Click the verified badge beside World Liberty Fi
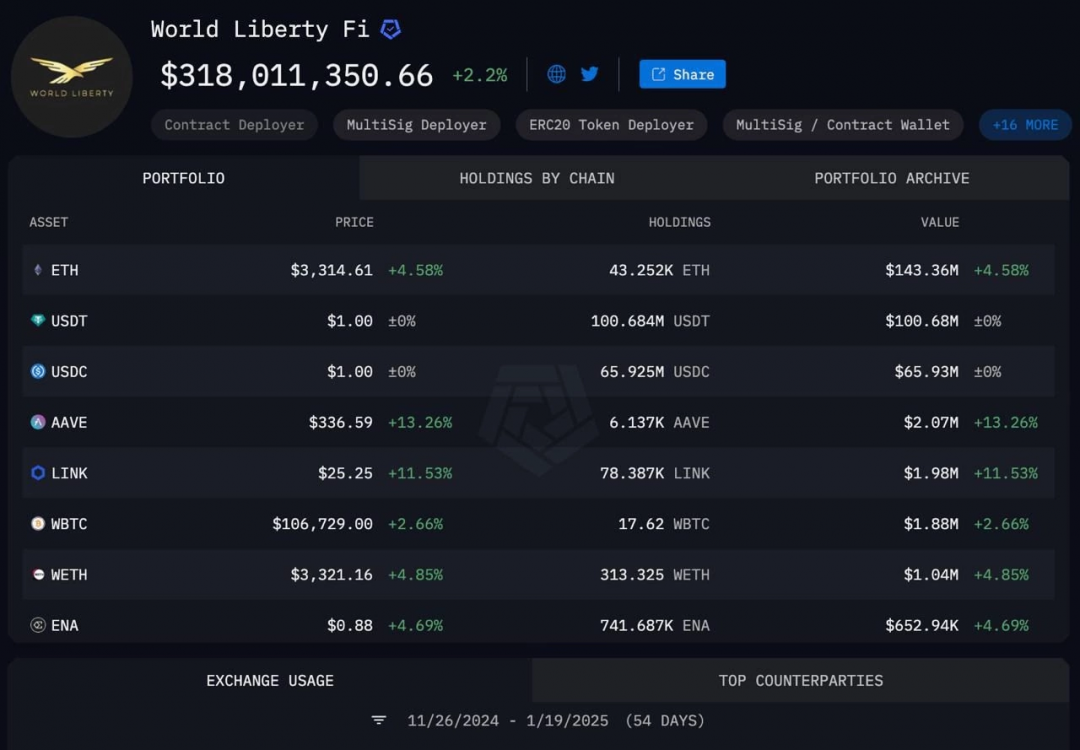 391,29
